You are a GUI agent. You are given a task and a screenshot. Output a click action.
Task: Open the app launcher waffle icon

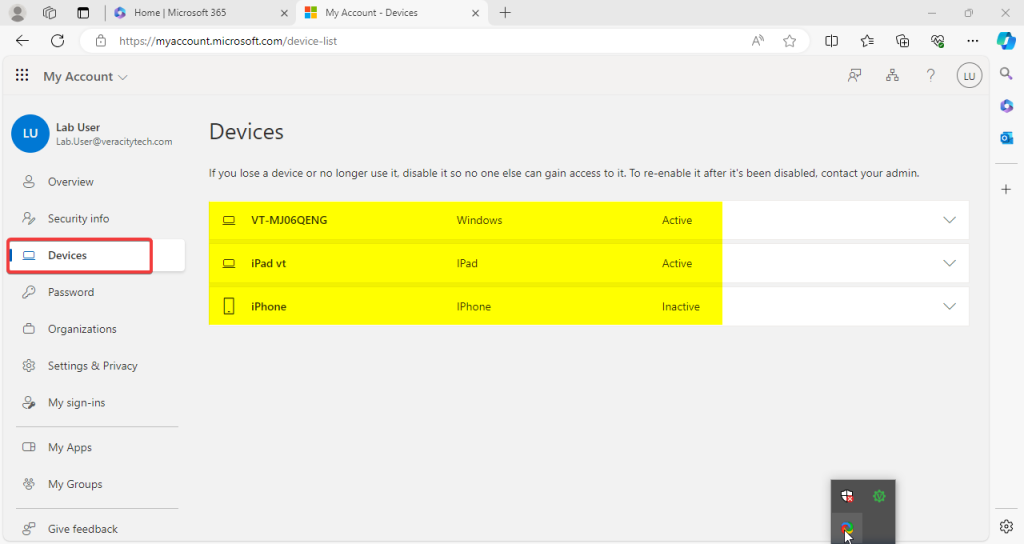coord(22,76)
